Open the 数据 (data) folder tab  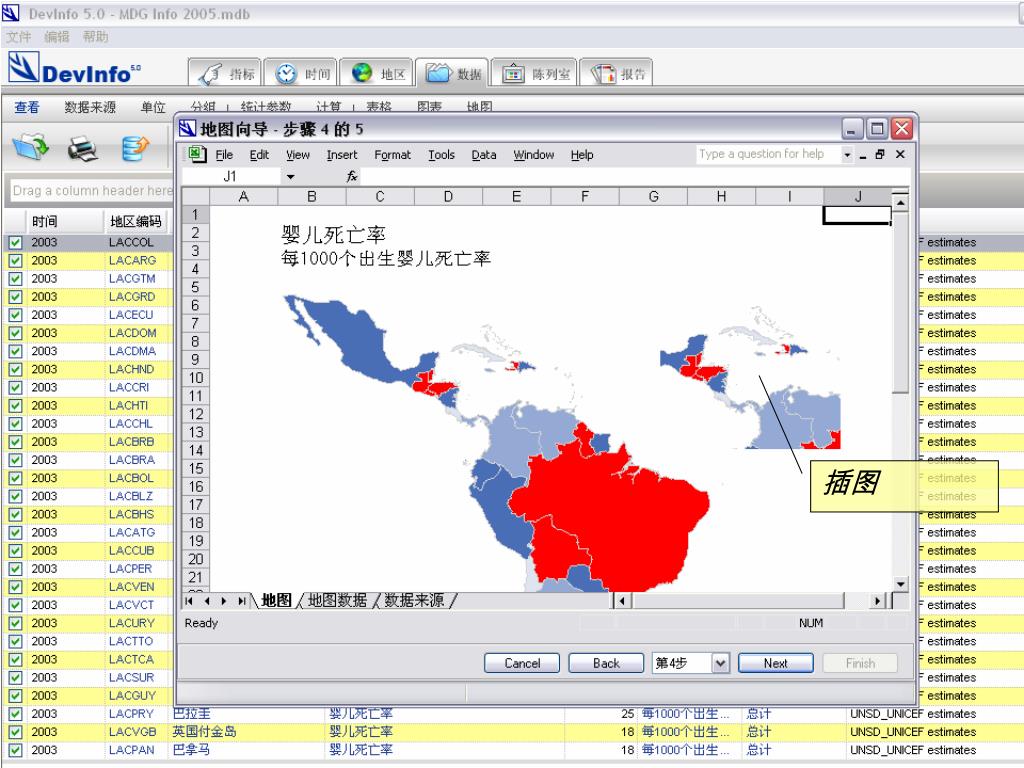(x=453, y=73)
